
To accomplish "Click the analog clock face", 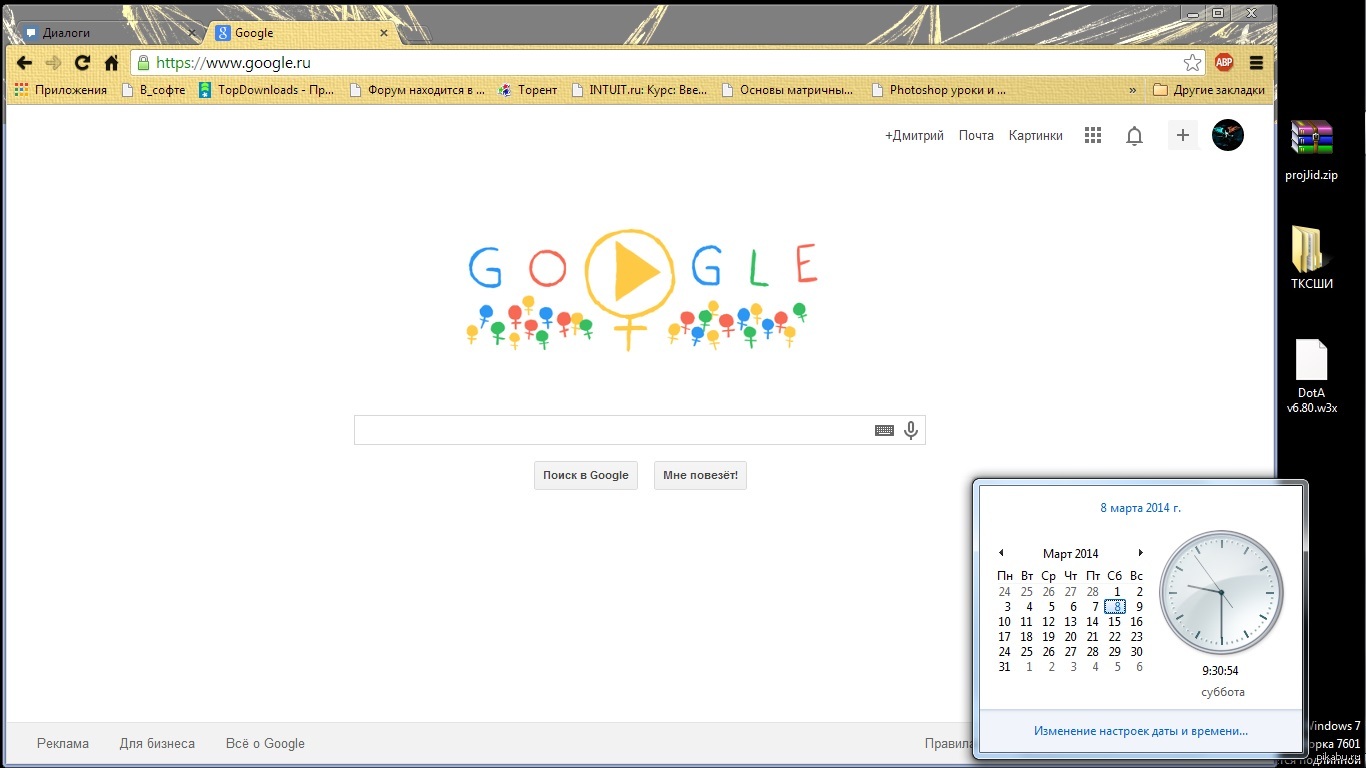I will pos(1221,593).
